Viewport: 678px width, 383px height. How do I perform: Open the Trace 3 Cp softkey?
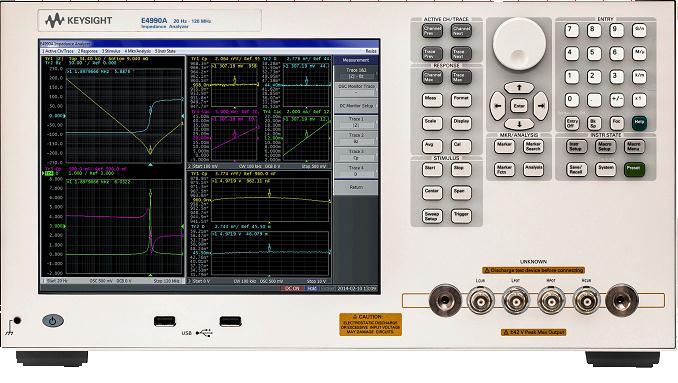[356, 155]
